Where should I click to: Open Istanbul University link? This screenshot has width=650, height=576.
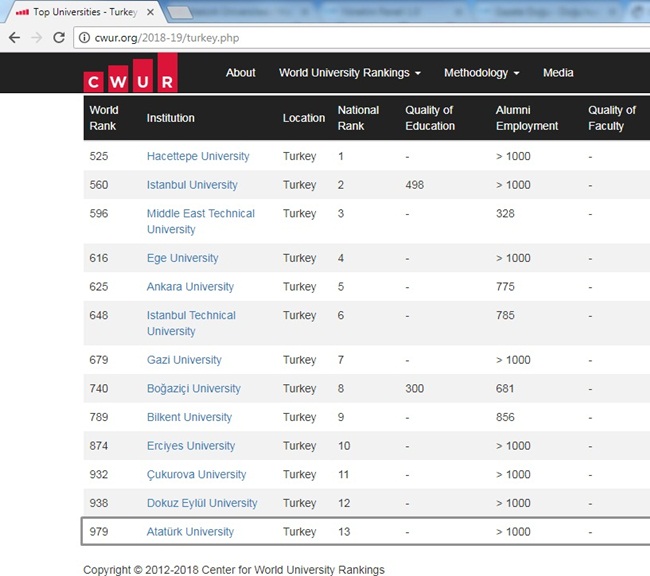coord(192,185)
